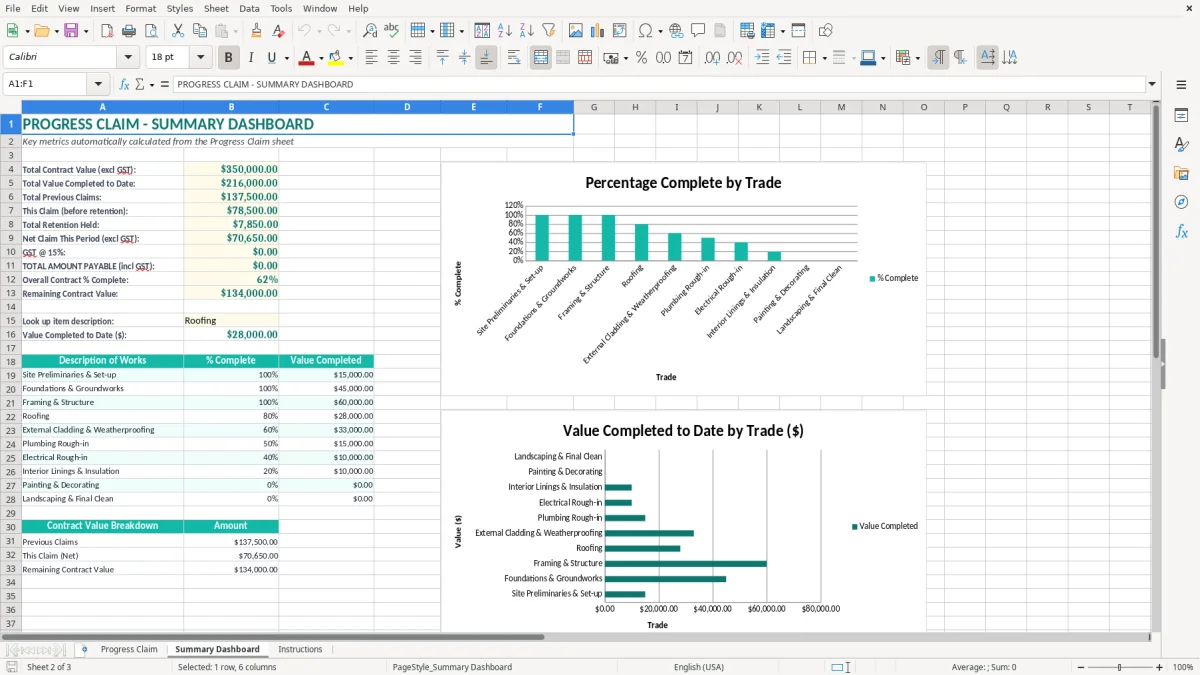The height and width of the screenshot is (675, 1200).
Task: Select Percentage Complete by Trade chart
Action: (683, 279)
